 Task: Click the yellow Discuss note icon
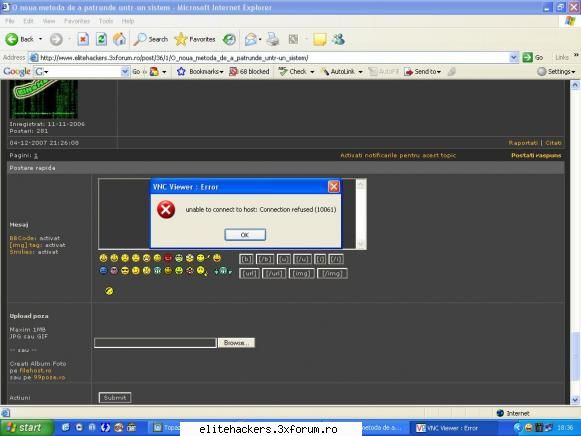(319, 39)
